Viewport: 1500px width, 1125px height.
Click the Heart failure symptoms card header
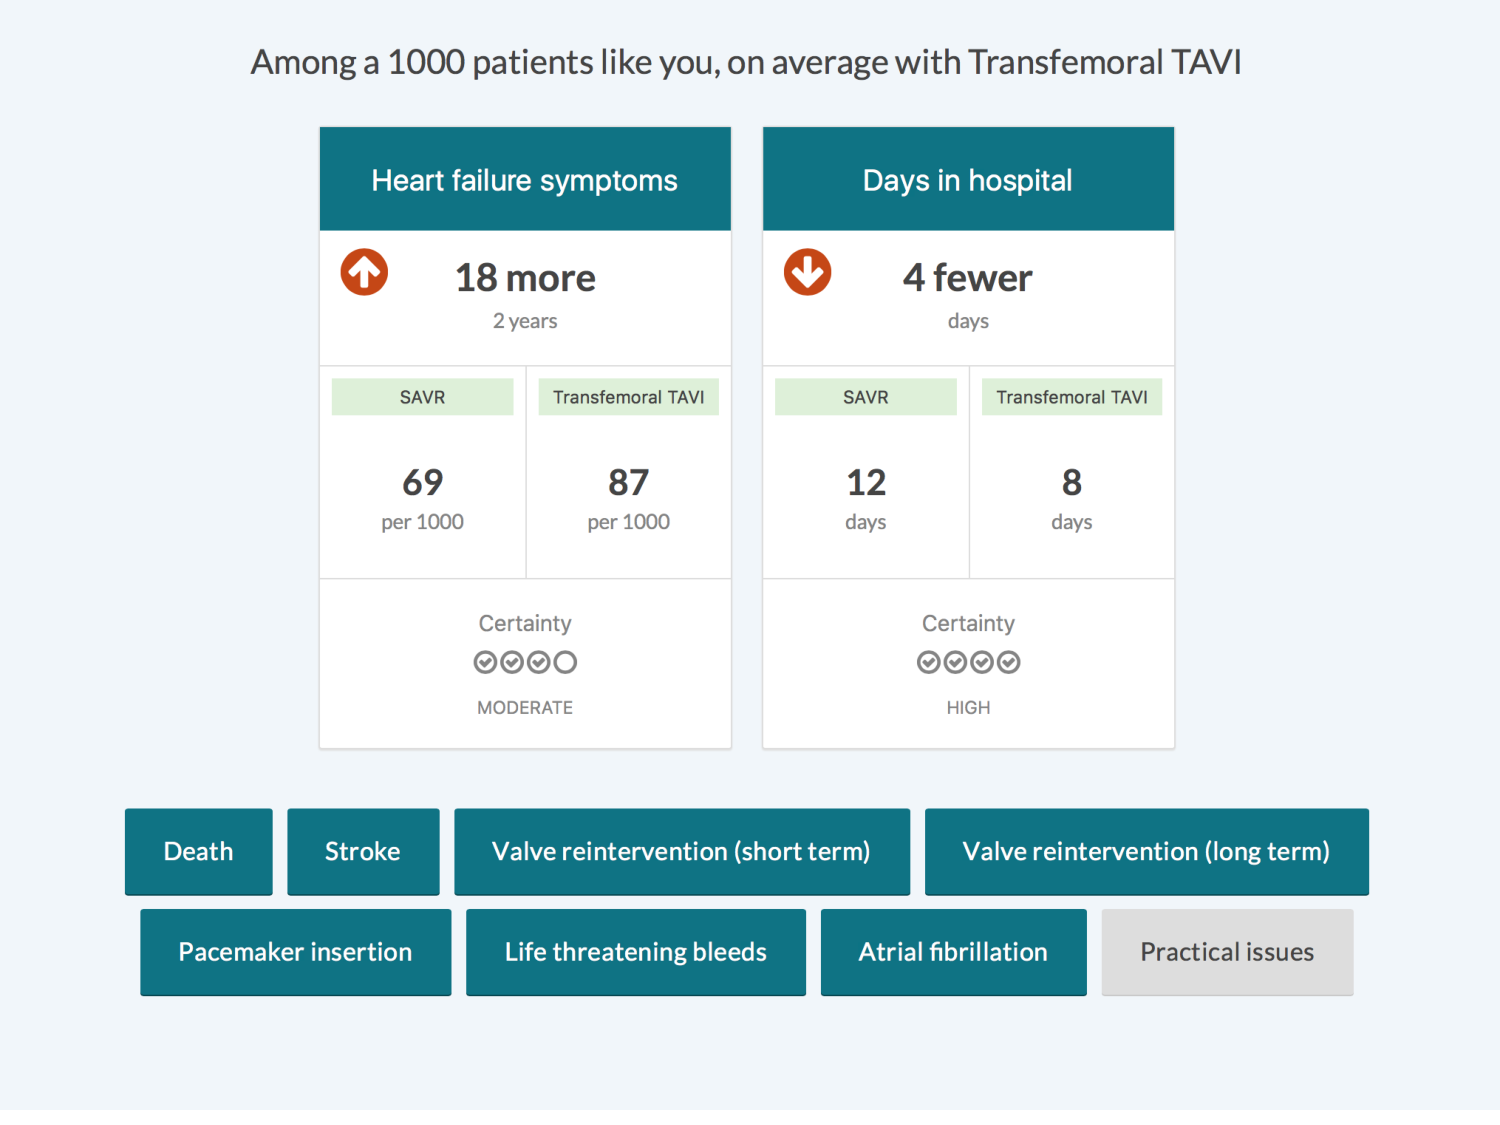coord(525,180)
